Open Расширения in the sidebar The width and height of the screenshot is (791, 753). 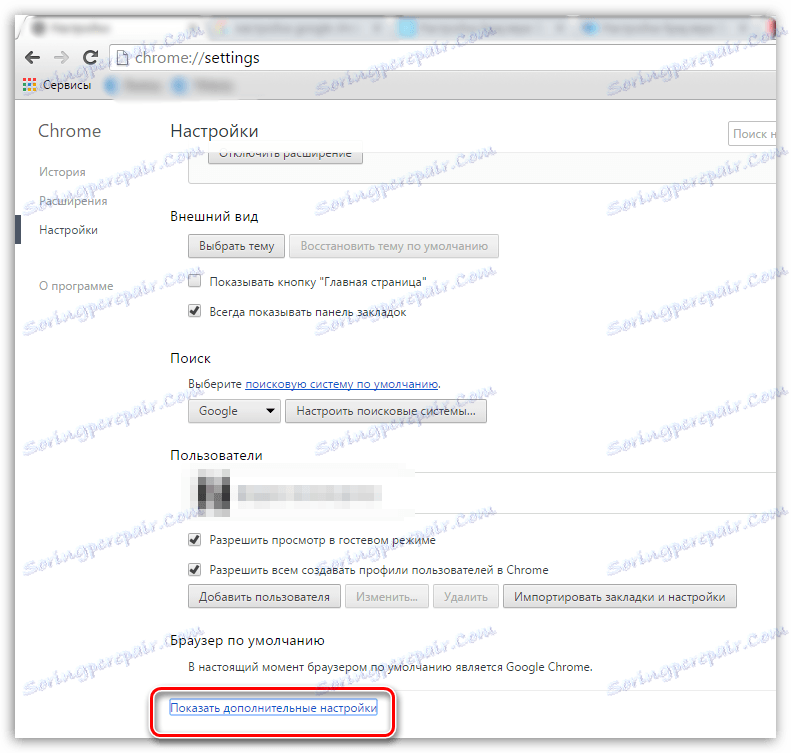pos(73,201)
